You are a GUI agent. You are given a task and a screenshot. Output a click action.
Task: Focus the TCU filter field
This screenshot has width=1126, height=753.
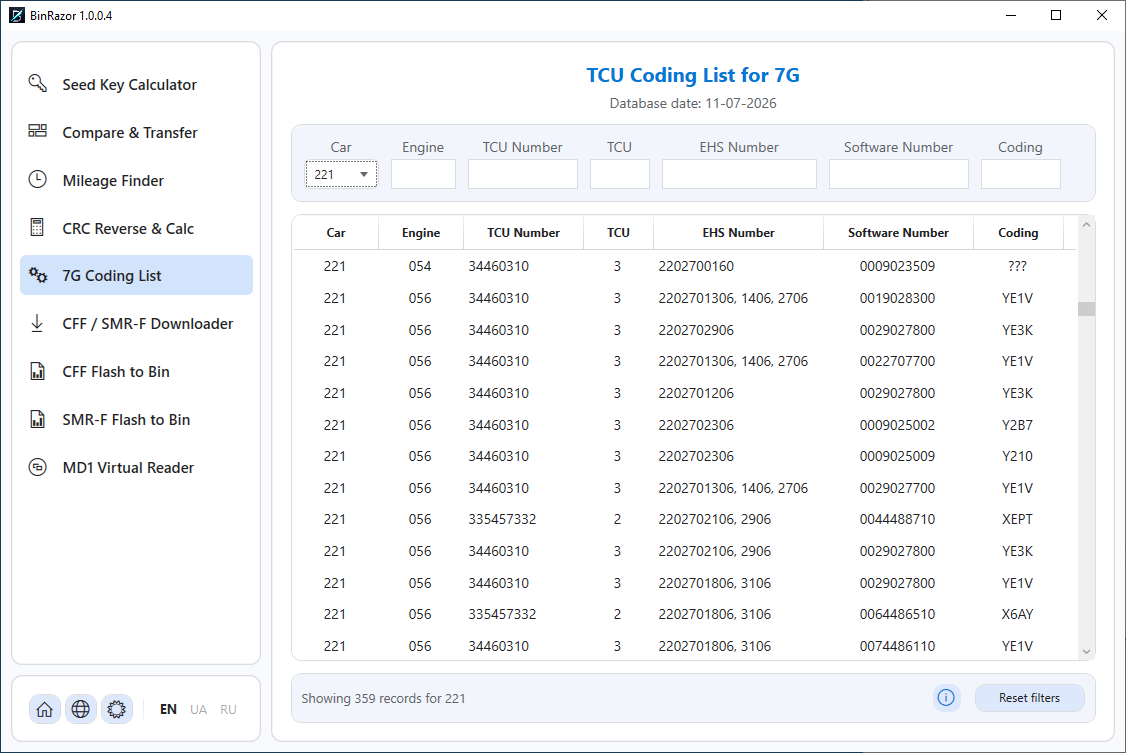[x=620, y=174]
